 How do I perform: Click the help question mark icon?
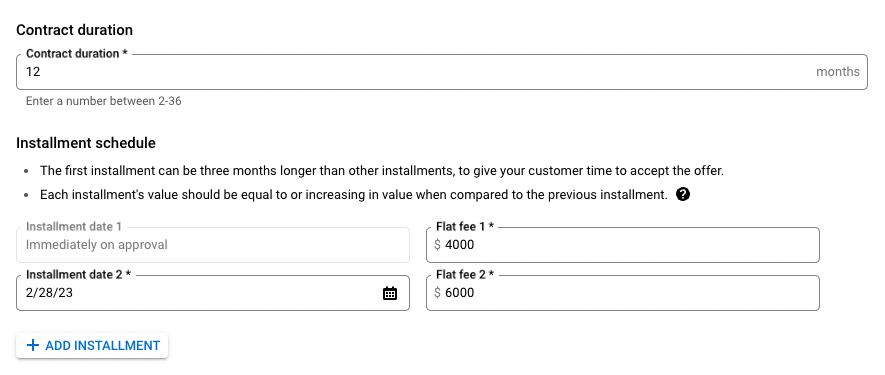pos(682,195)
